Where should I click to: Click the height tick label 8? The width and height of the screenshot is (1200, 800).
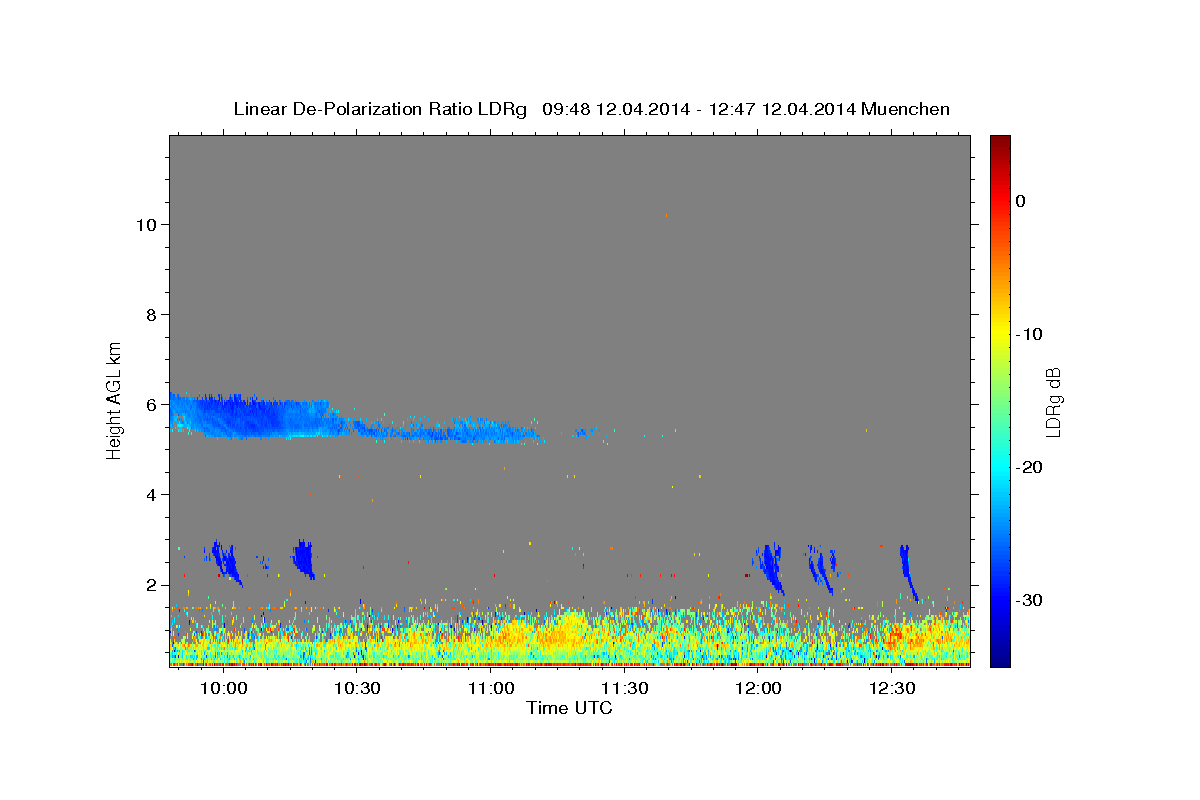150,315
